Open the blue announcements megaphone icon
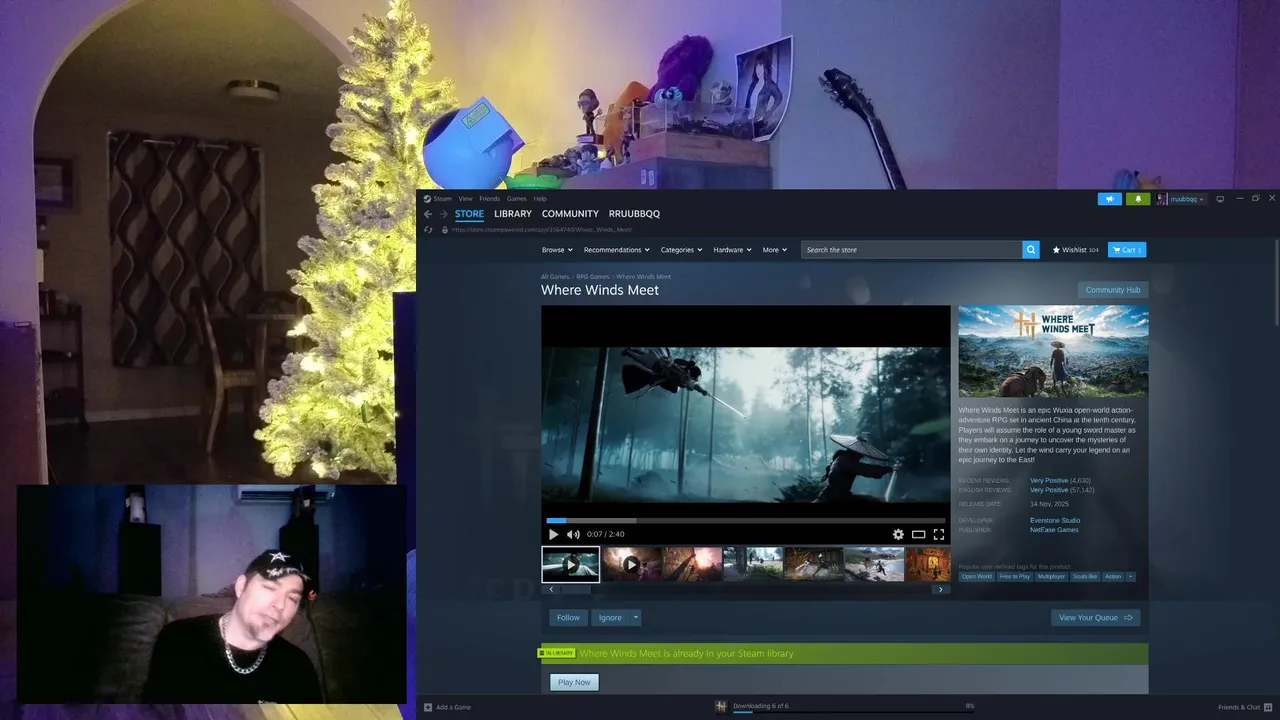 point(1109,199)
